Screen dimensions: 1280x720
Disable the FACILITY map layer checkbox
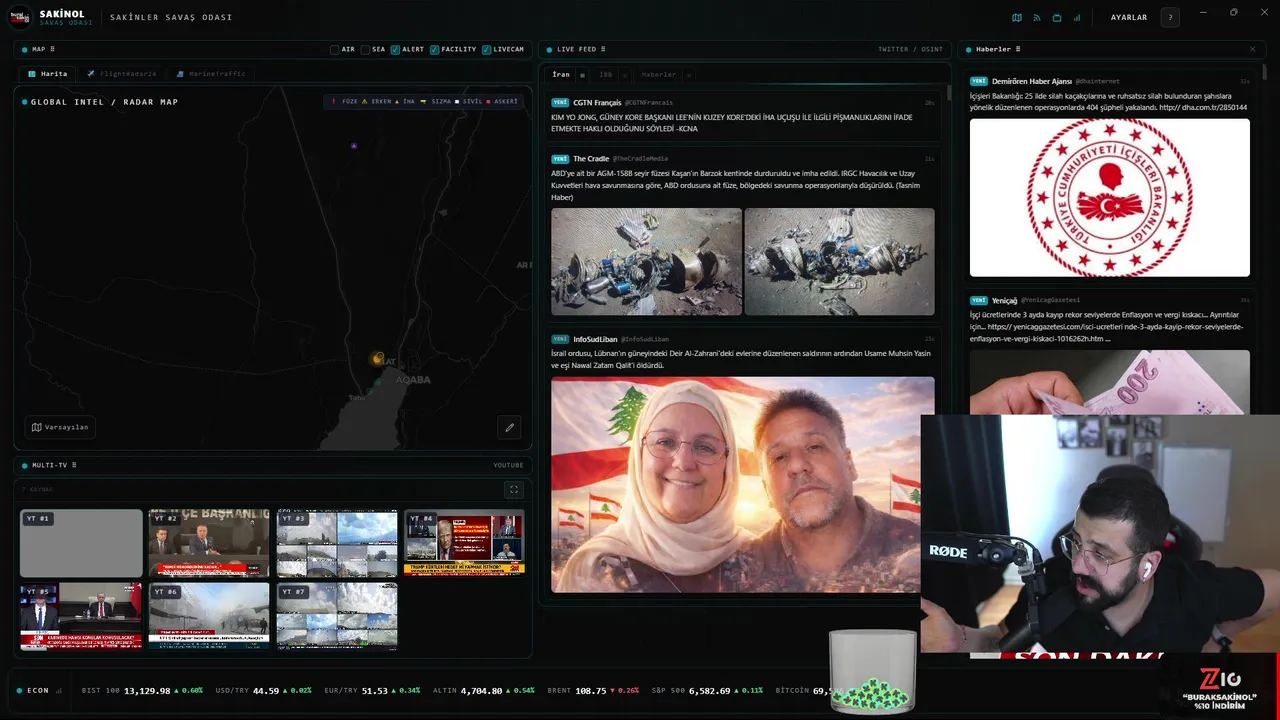435,49
